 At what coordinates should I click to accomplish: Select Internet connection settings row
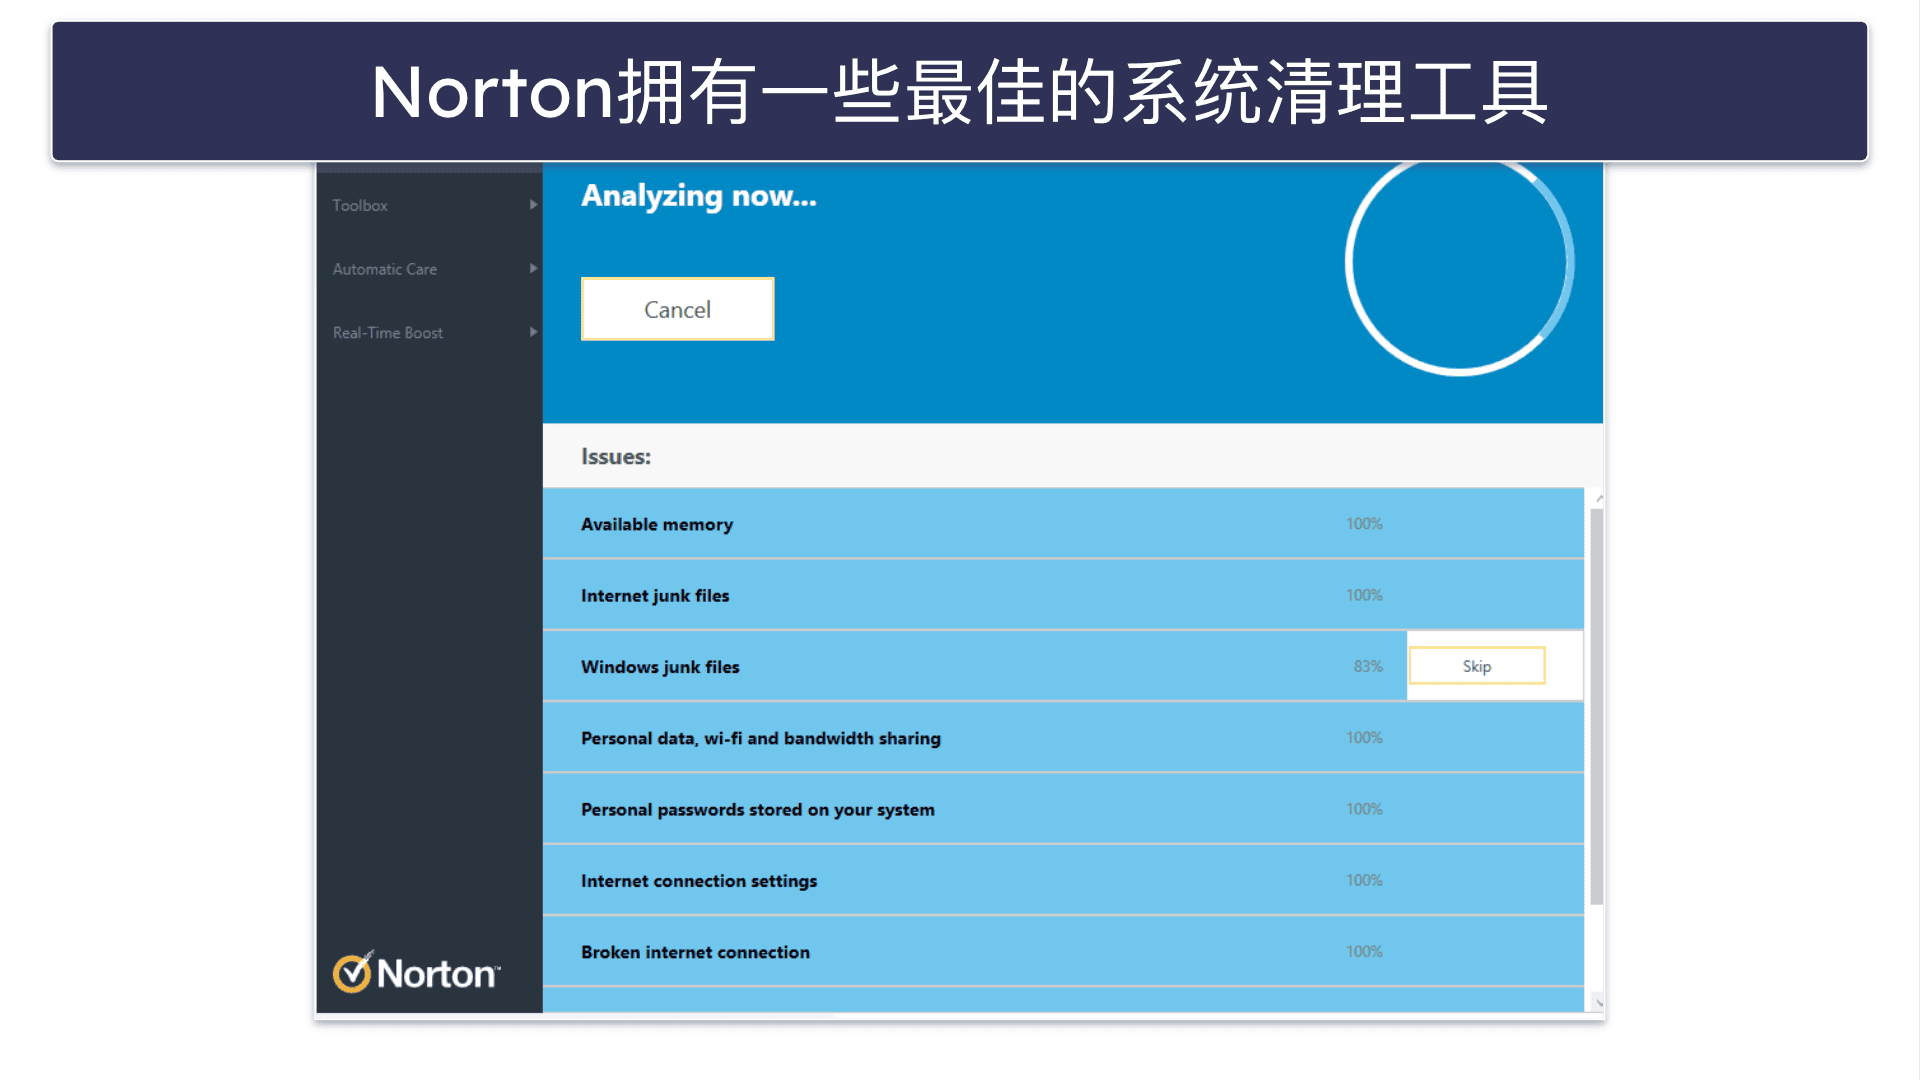1063,880
